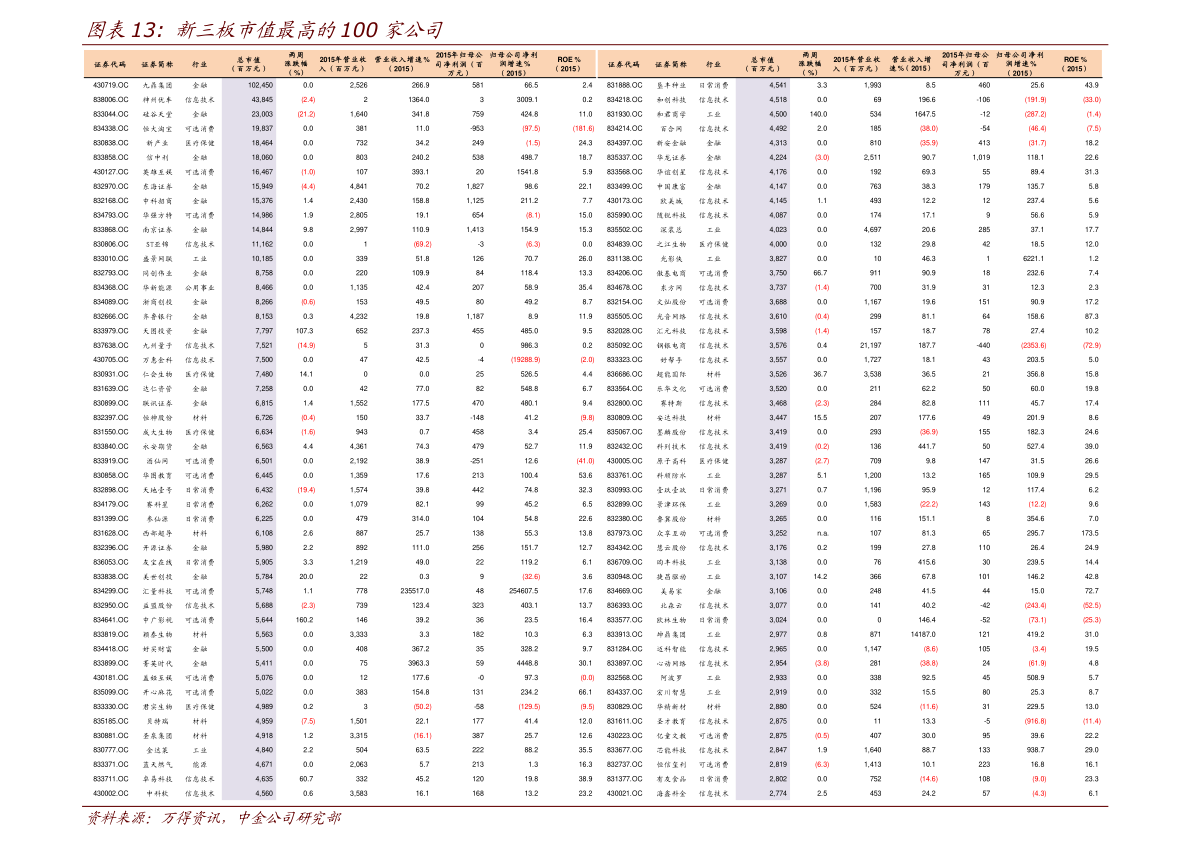1191x847 pixels.
Task: Click the 资料来源 source footer text
Action: click(212, 819)
